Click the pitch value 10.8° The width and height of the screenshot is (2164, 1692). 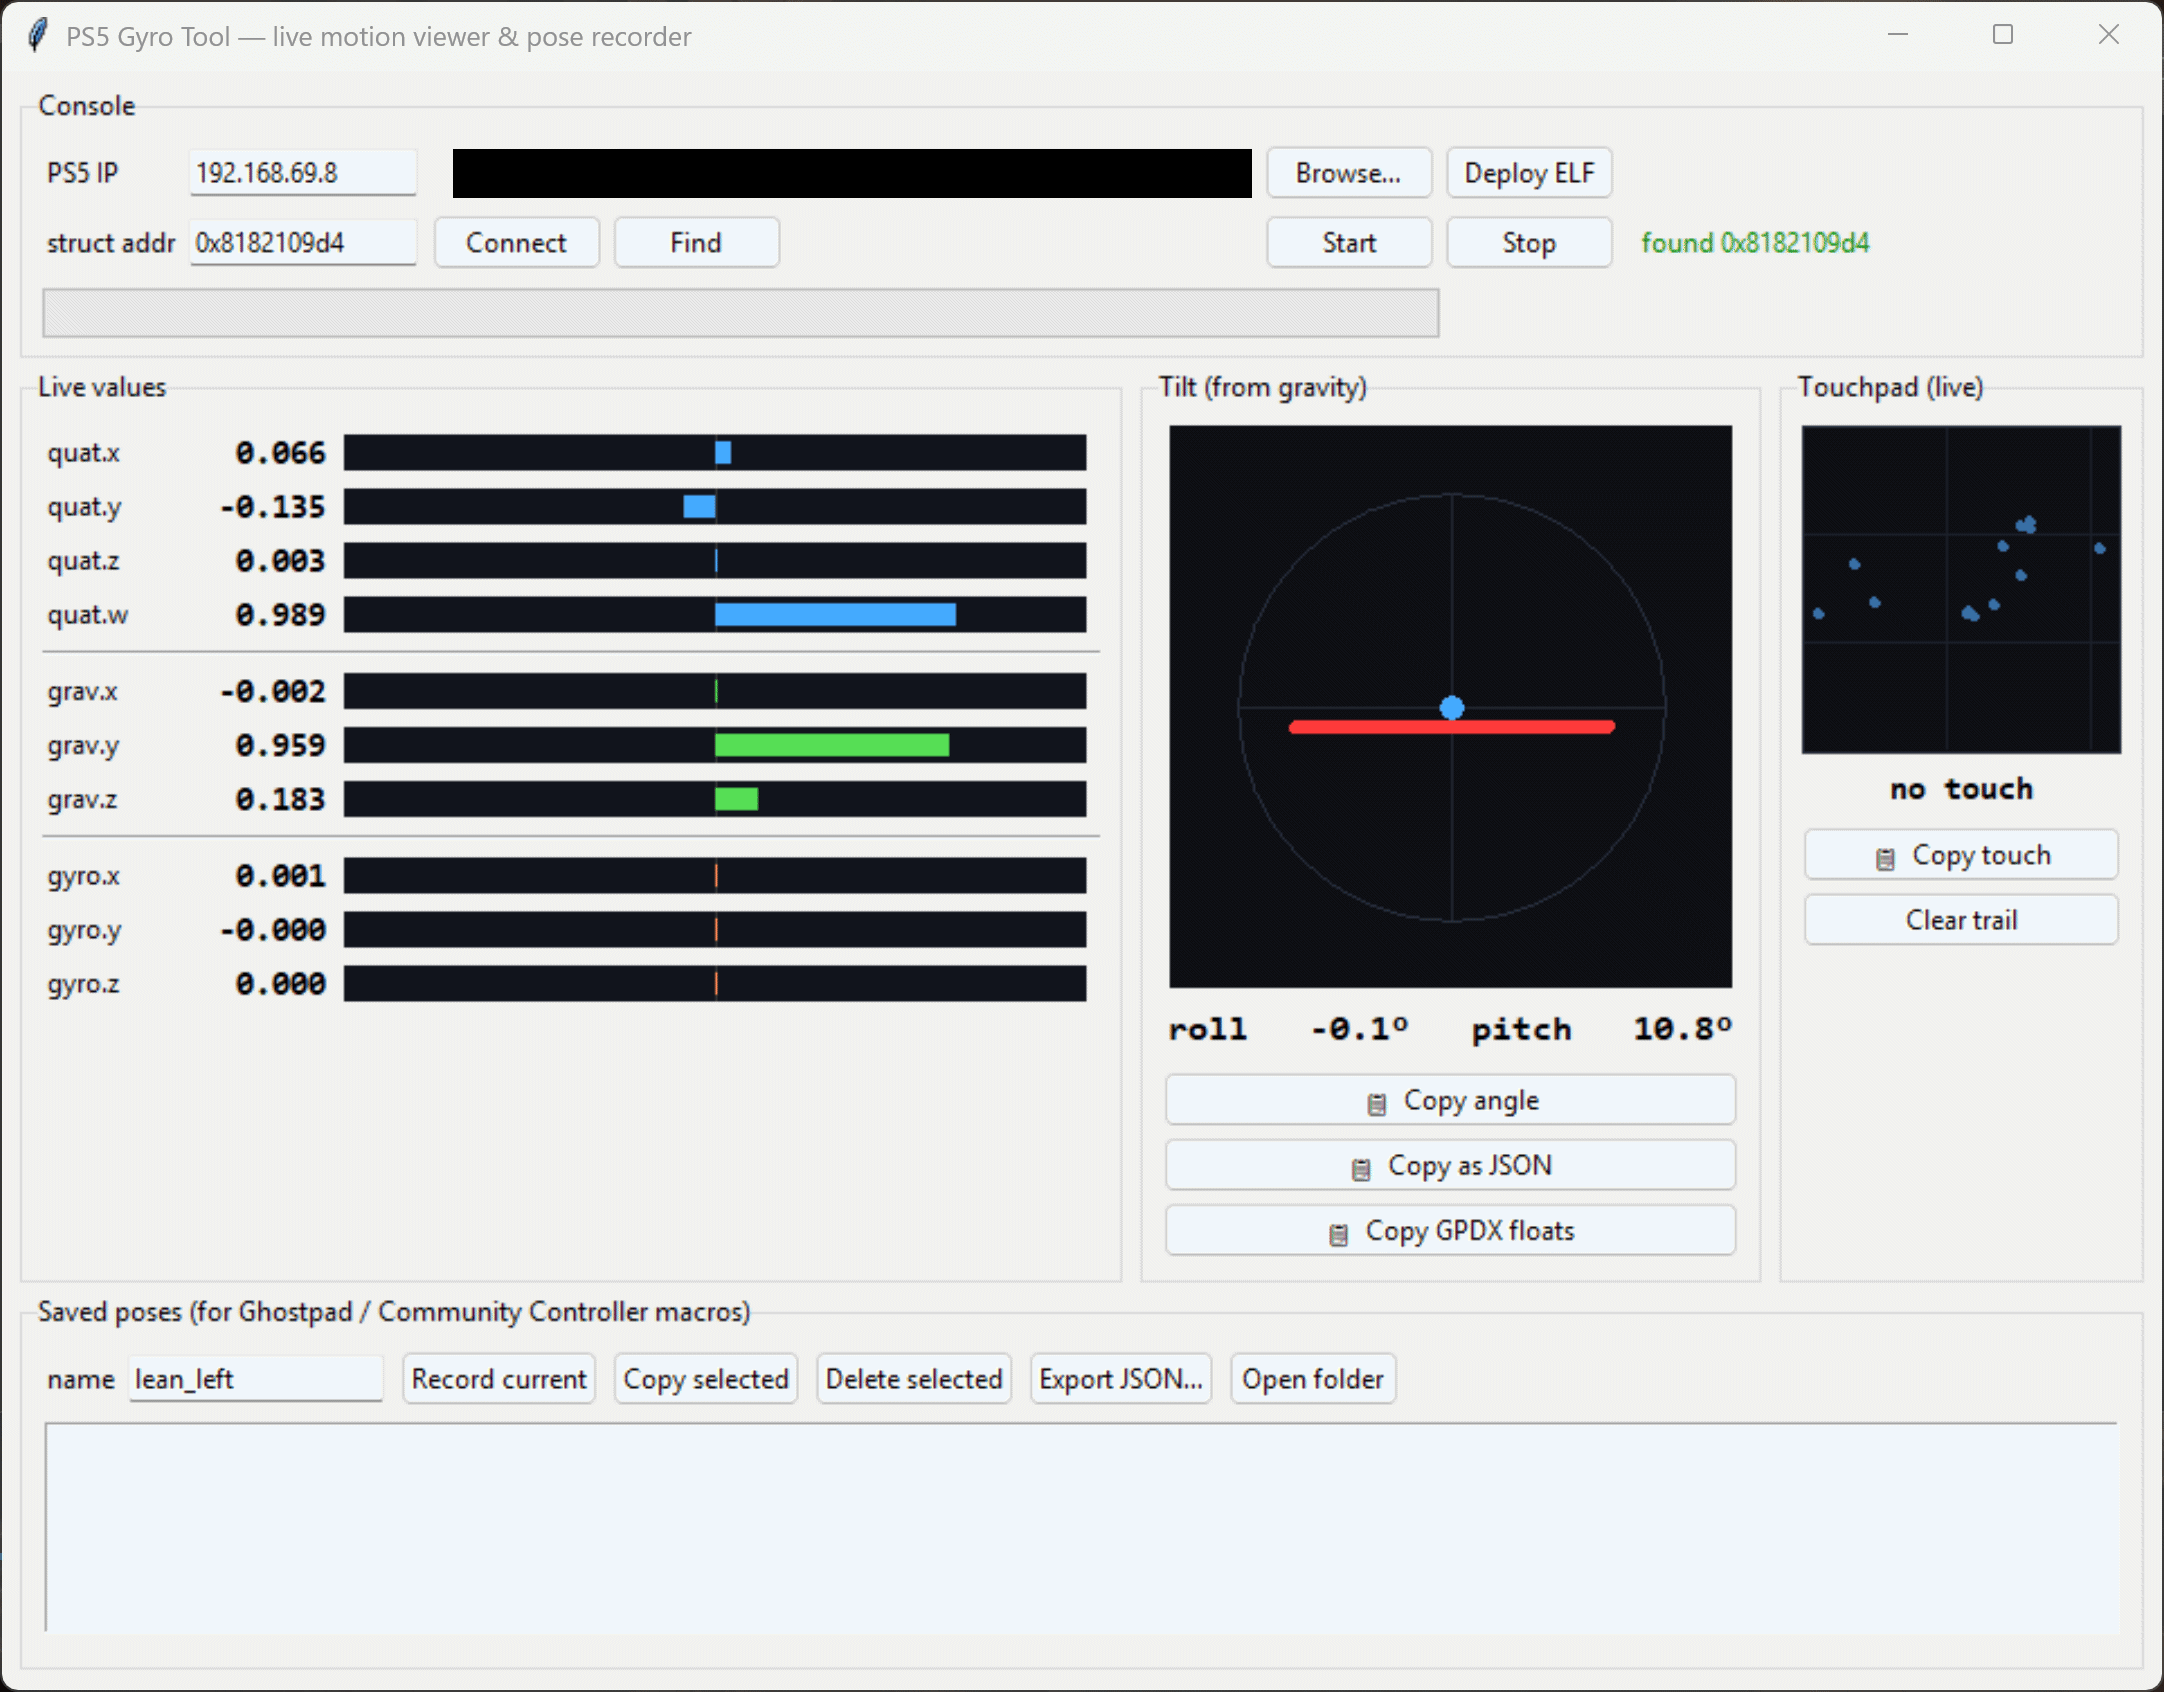tap(1683, 1029)
